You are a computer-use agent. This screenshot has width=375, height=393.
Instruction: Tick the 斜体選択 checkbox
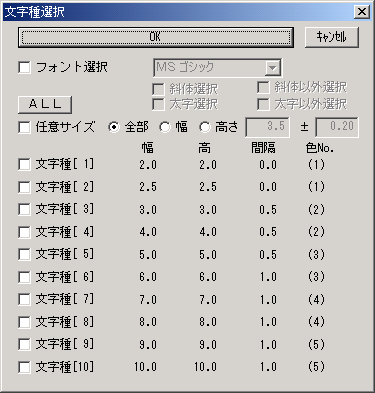click(x=158, y=89)
